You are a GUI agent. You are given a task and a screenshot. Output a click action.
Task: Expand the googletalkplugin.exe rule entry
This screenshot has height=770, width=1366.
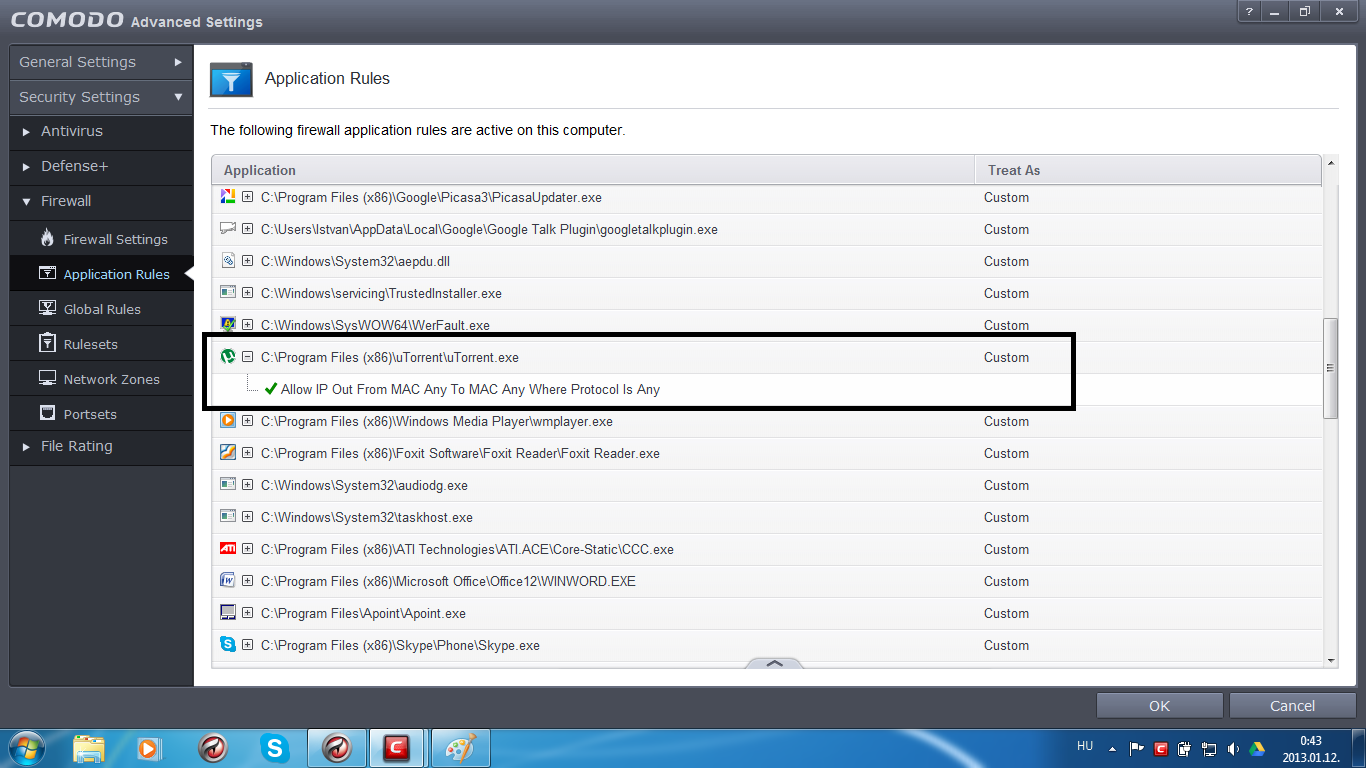tap(248, 229)
